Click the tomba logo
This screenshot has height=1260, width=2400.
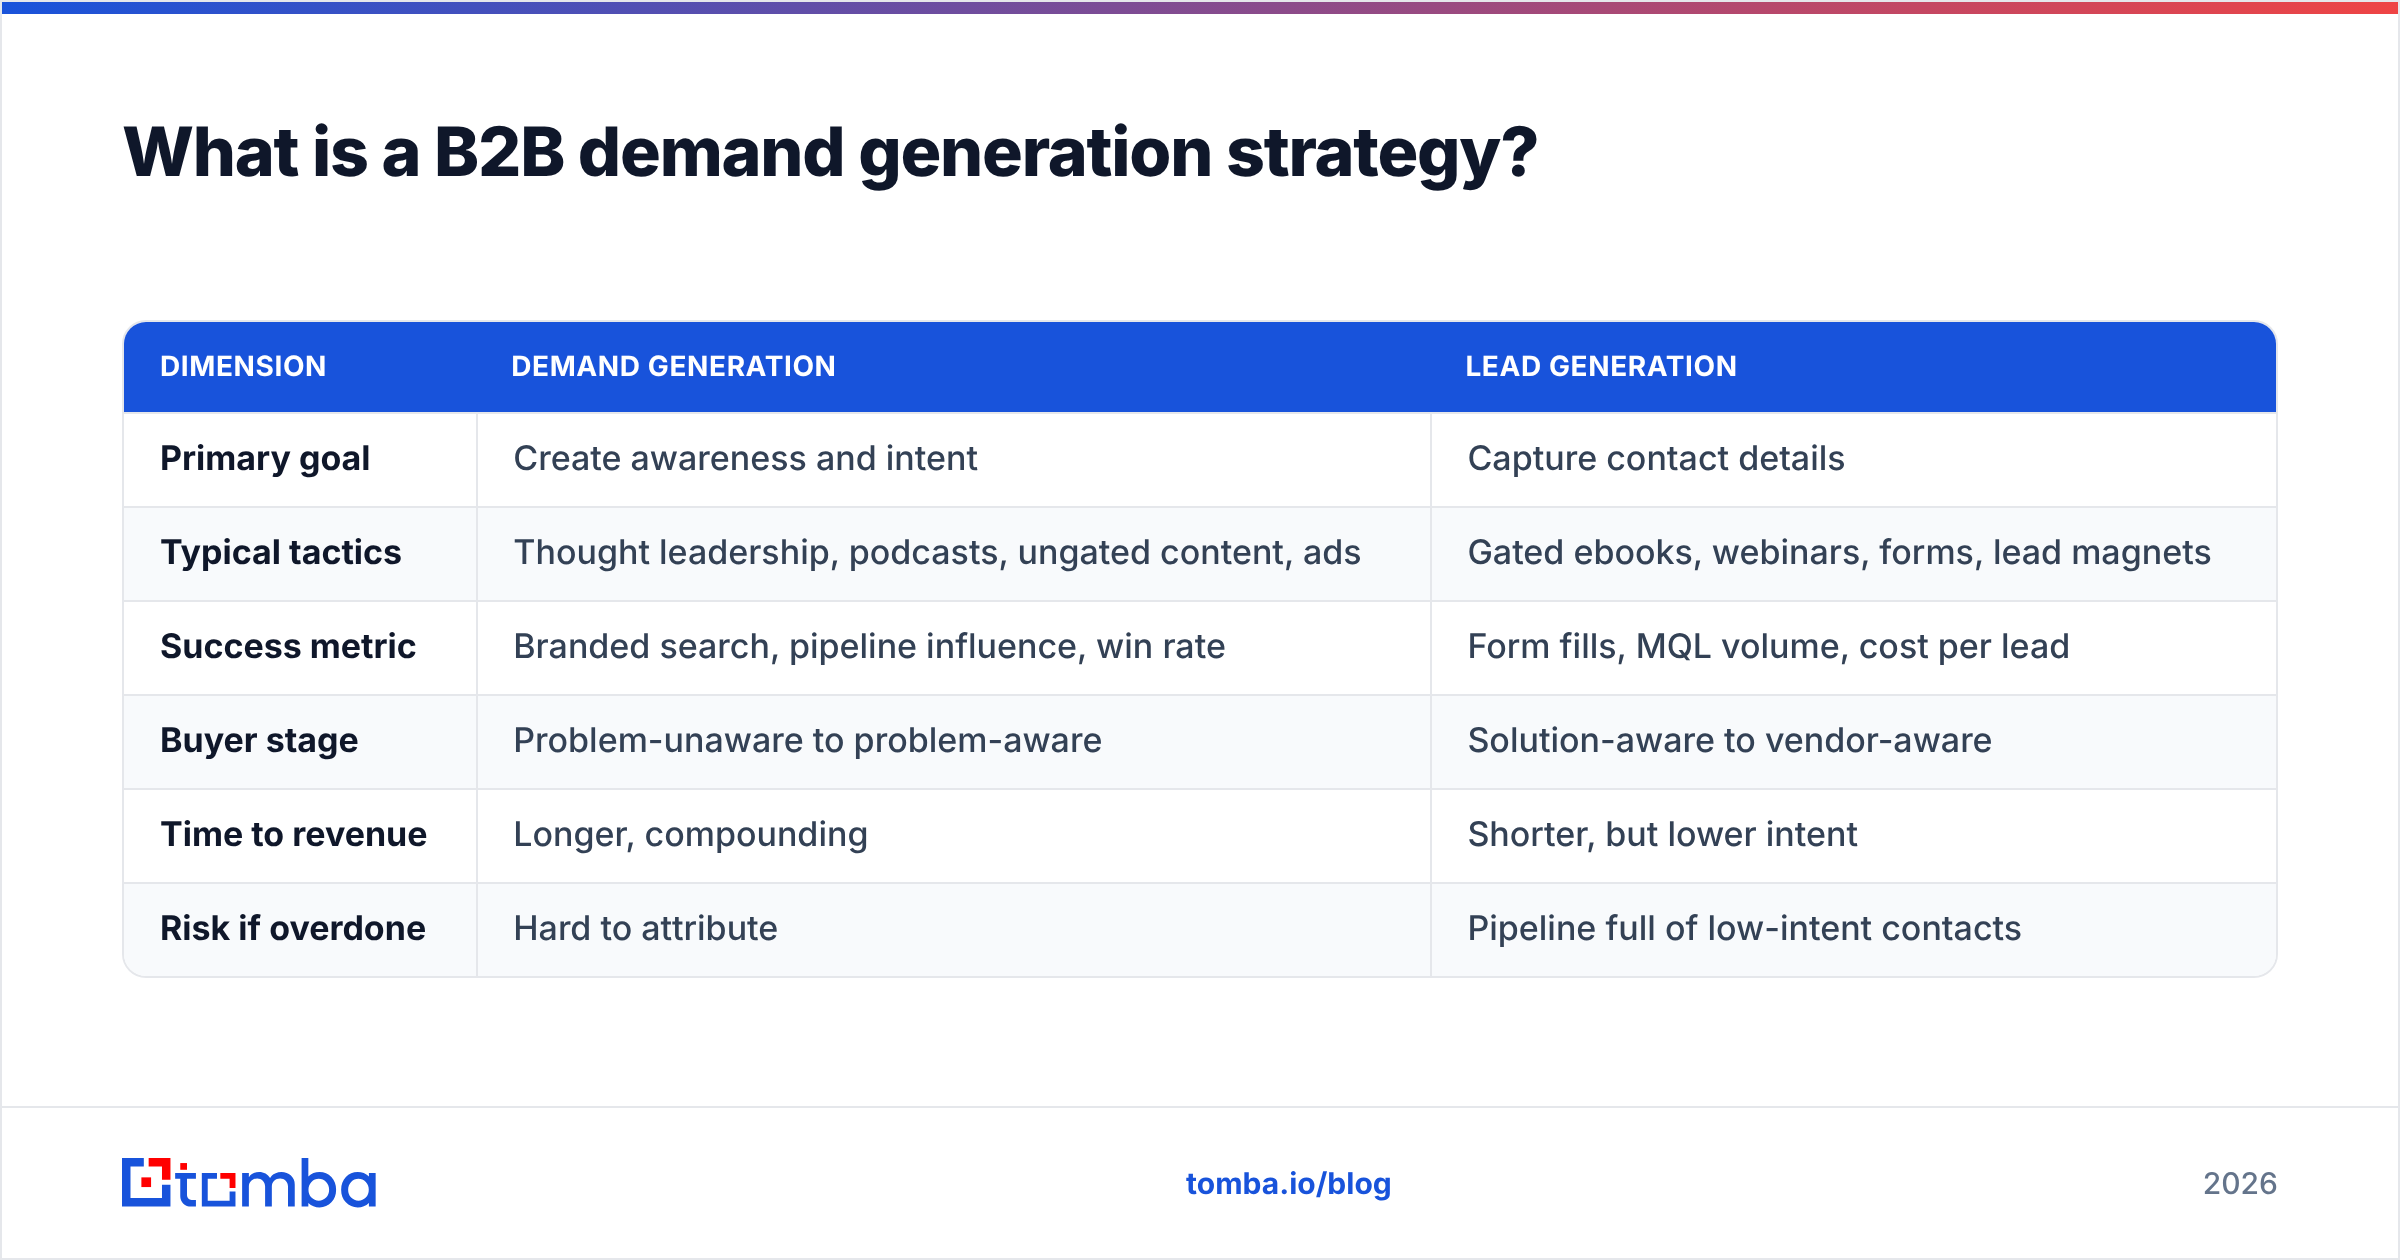pos(249,1183)
